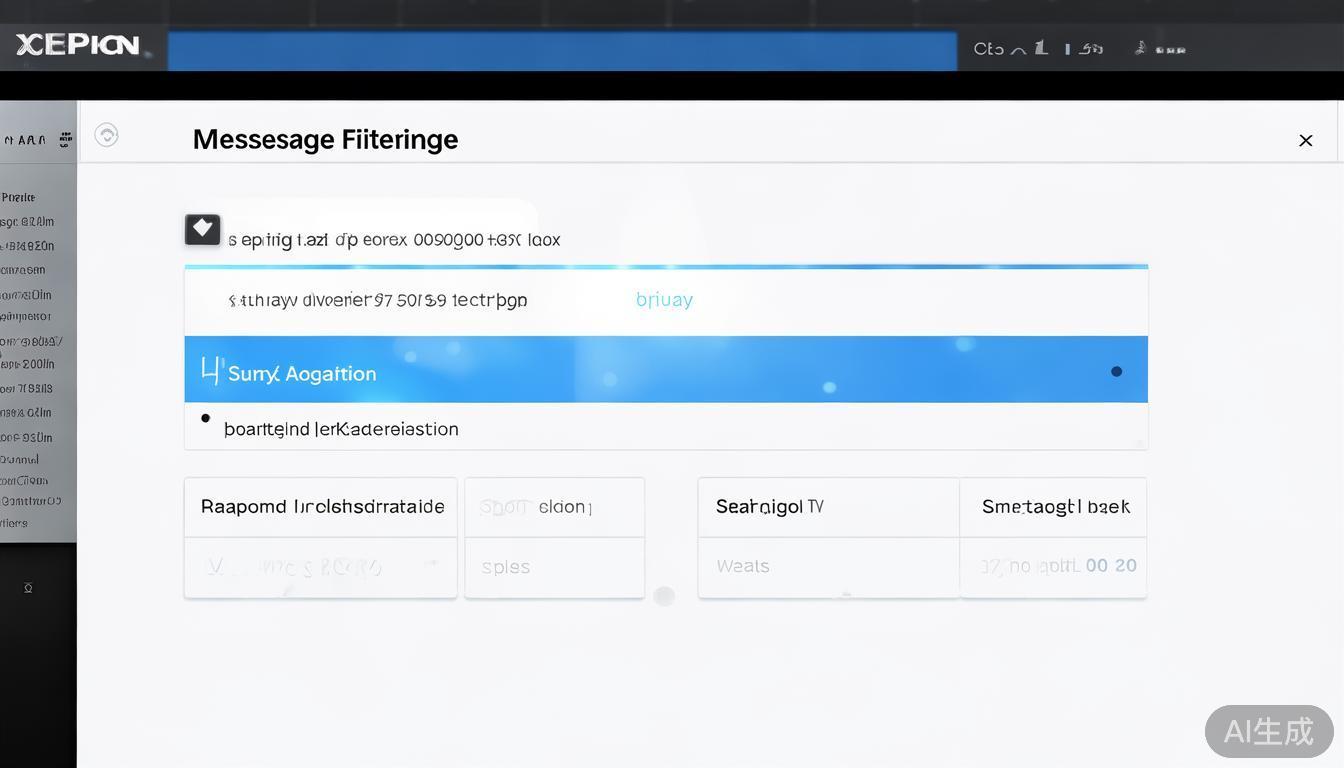Expand the caret next to Cto in top bar
1344x768 pixels.
coord(1018,49)
